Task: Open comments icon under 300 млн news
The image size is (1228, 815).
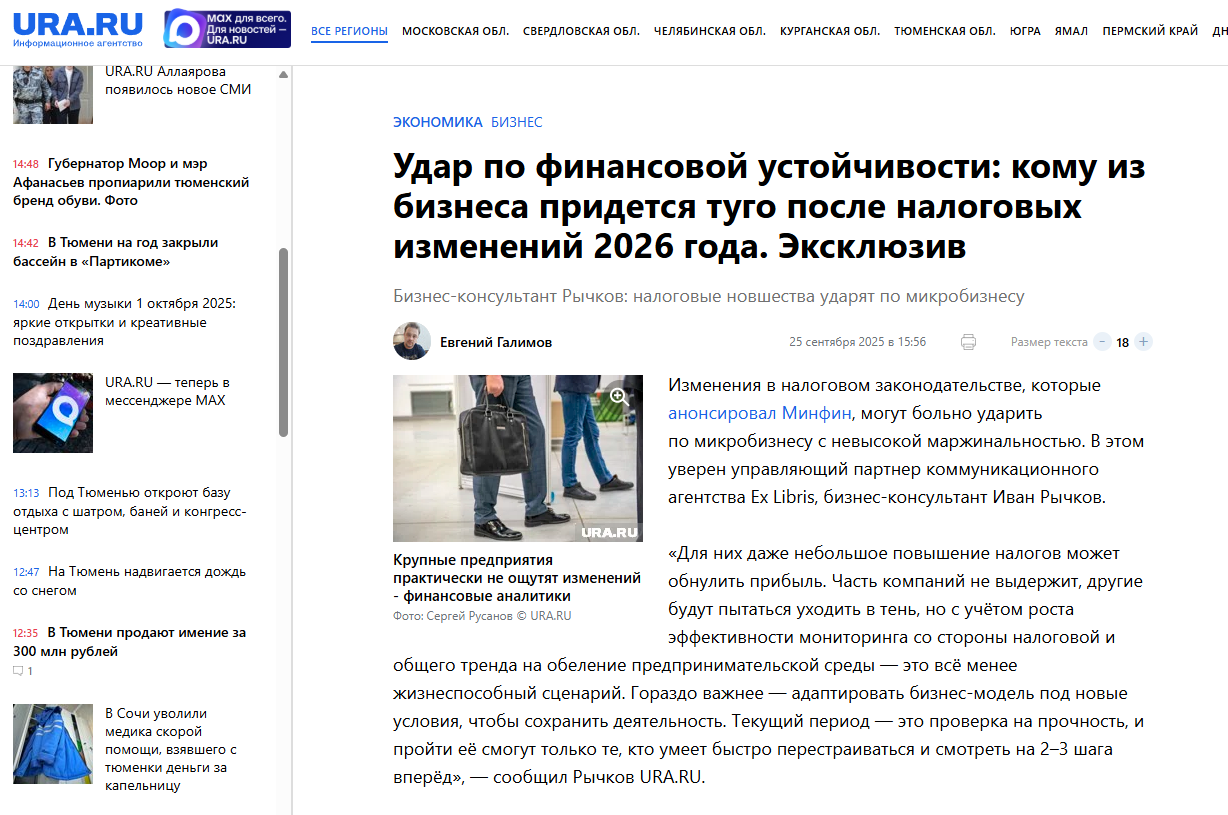Action: 18,671
